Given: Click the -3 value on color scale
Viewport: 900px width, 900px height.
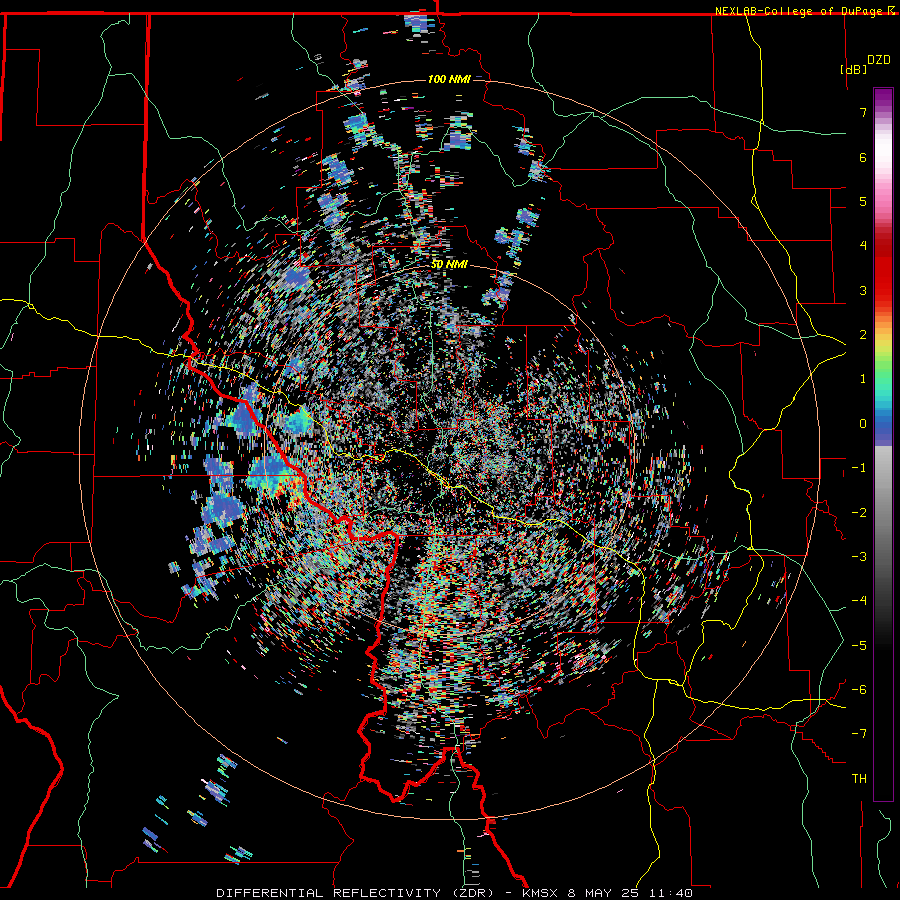Looking at the screenshot, I should click(x=859, y=557).
